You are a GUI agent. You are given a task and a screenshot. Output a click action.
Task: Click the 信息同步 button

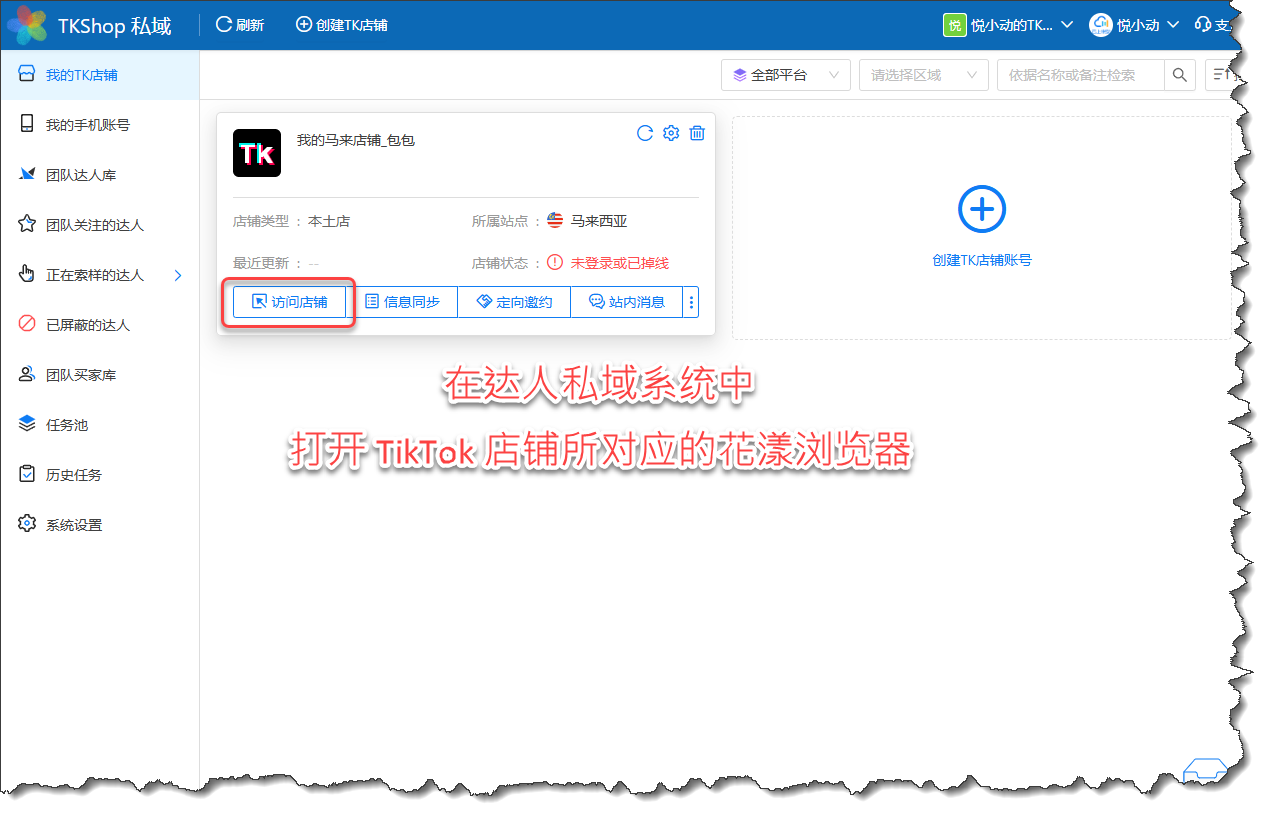tap(401, 302)
